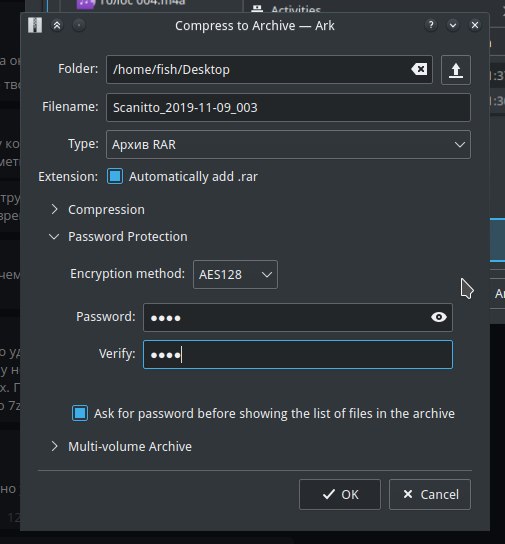This screenshot has width=505, height=544.
Task: Expand the Compression section
Action: [98, 210]
